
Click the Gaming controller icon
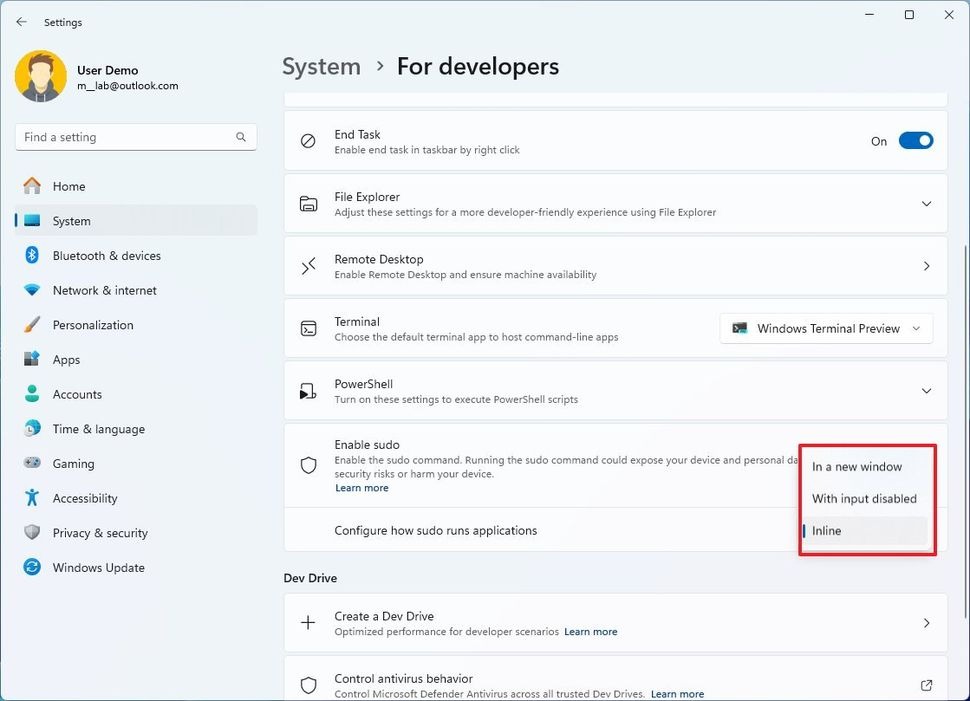pyautogui.click(x=32, y=463)
